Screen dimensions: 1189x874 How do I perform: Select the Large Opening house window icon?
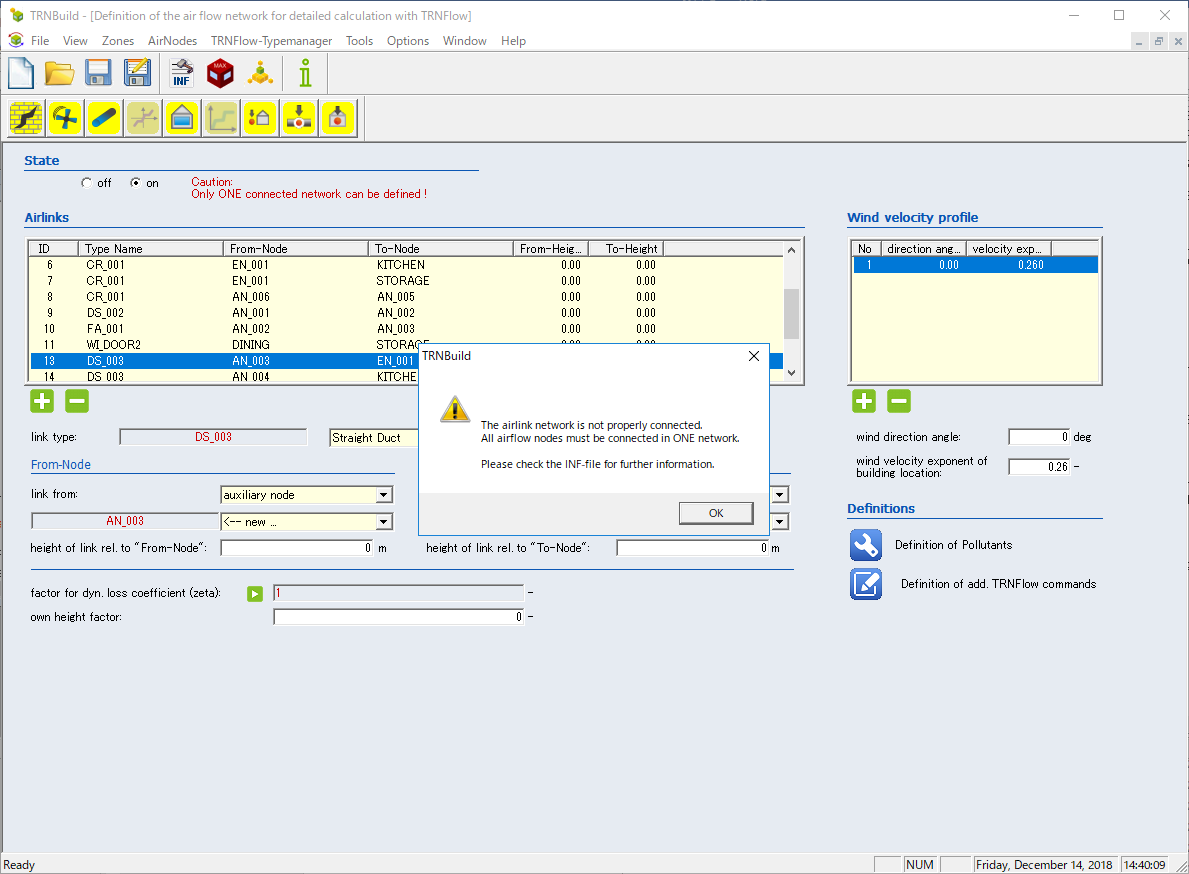pos(182,118)
